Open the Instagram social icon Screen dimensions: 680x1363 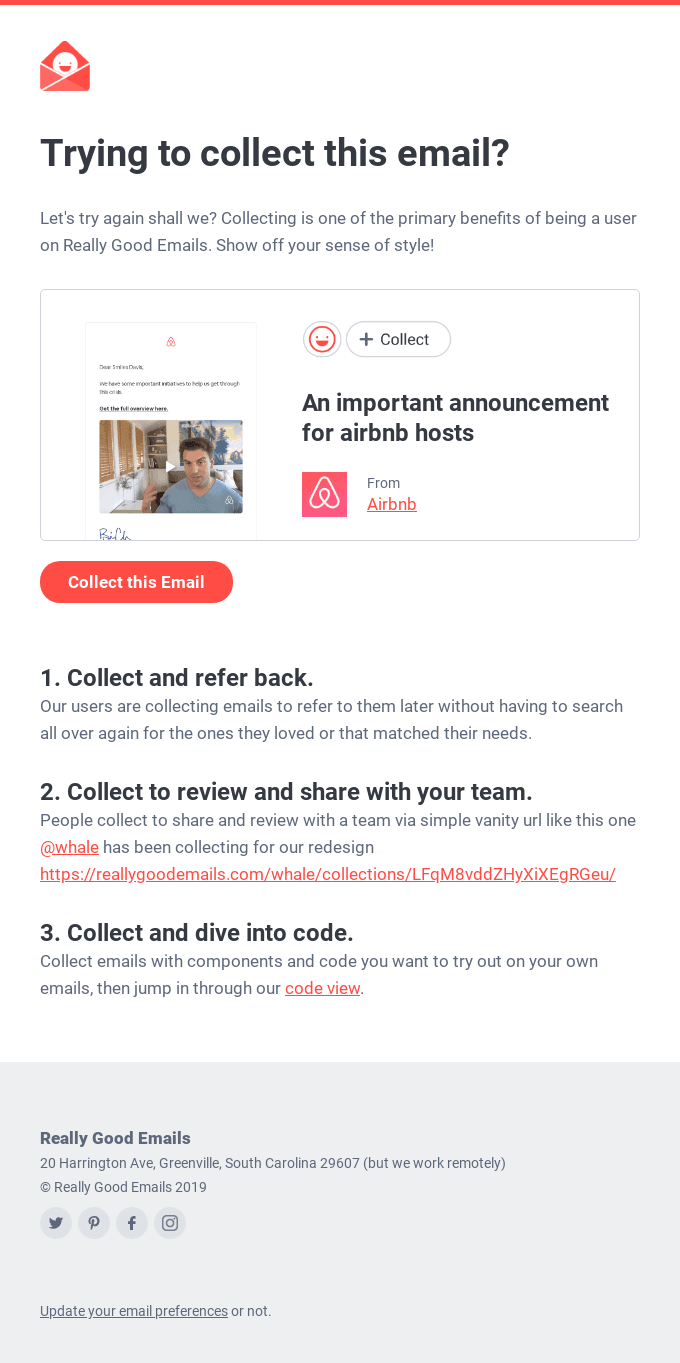170,1223
